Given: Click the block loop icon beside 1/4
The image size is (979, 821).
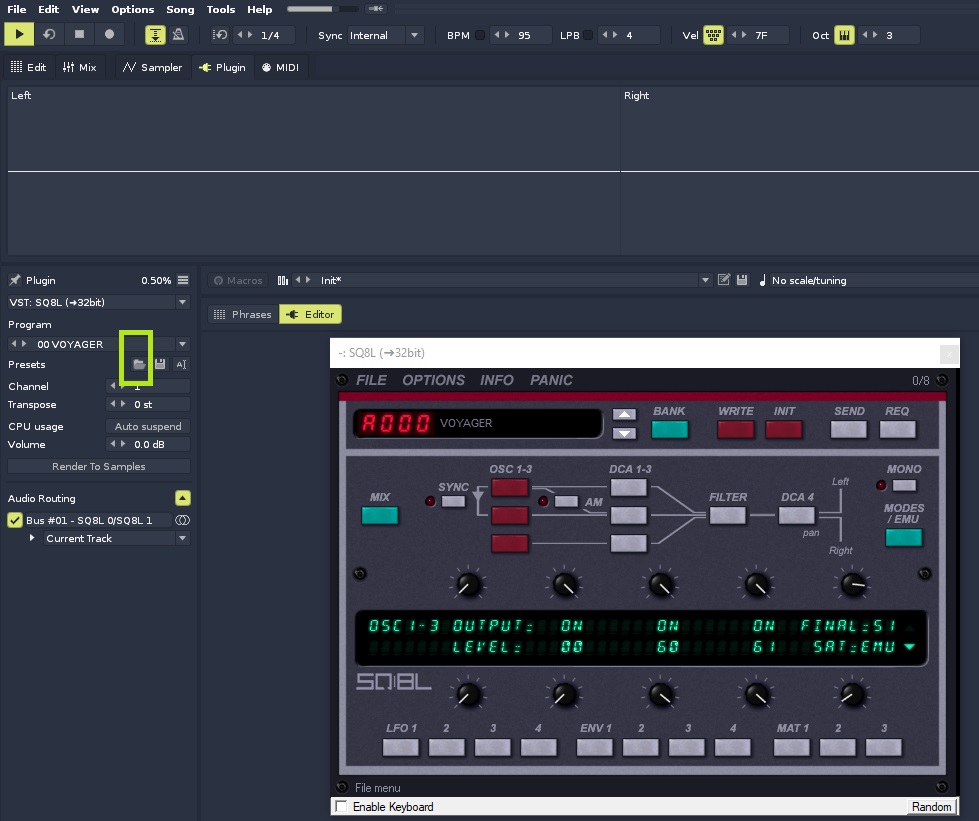Looking at the screenshot, I should pos(220,35).
